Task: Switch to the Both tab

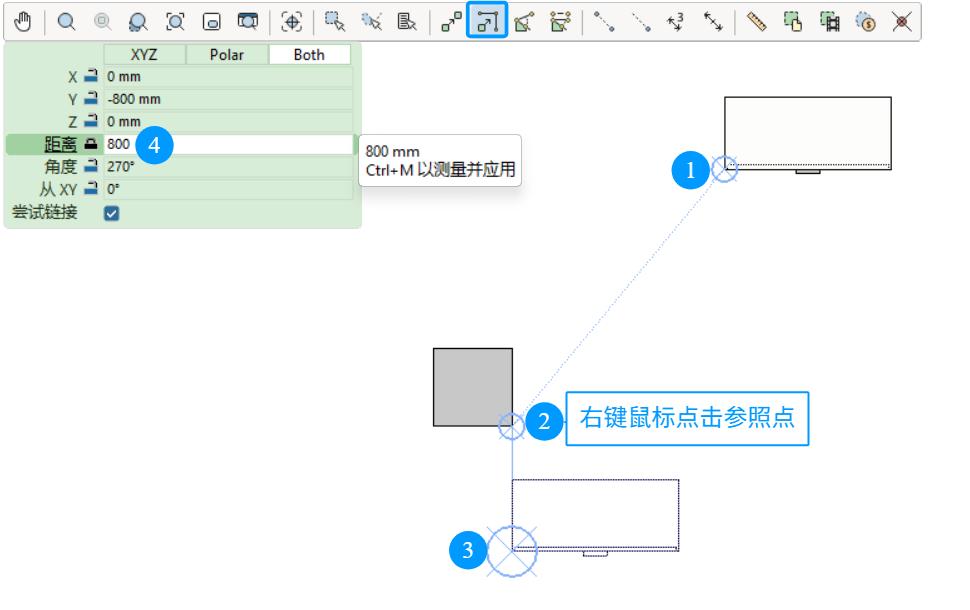Action: [309, 54]
